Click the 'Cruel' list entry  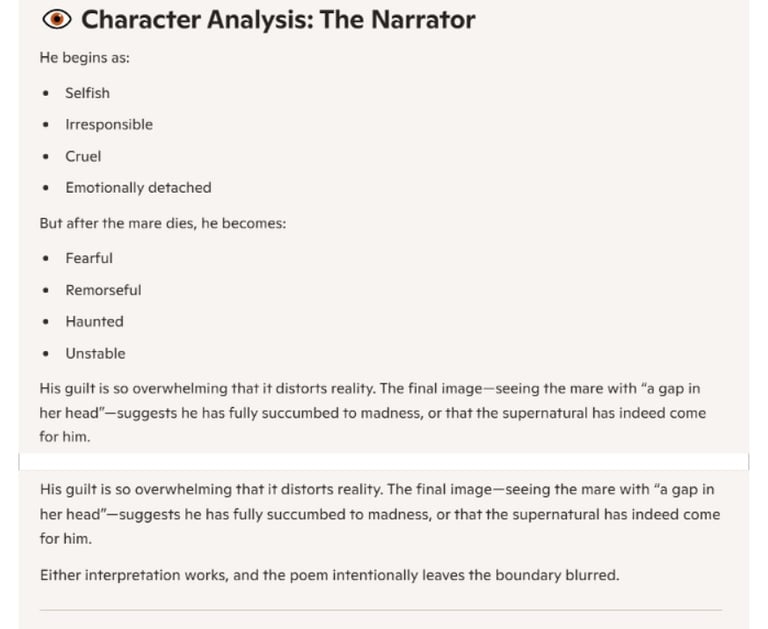click(x=83, y=156)
